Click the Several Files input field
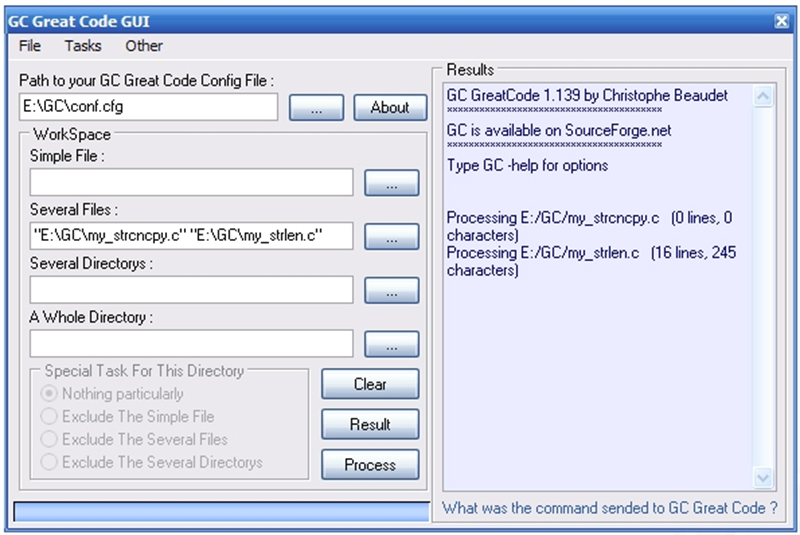This screenshot has width=800, height=535. pyautogui.click(x=191, y=236)
